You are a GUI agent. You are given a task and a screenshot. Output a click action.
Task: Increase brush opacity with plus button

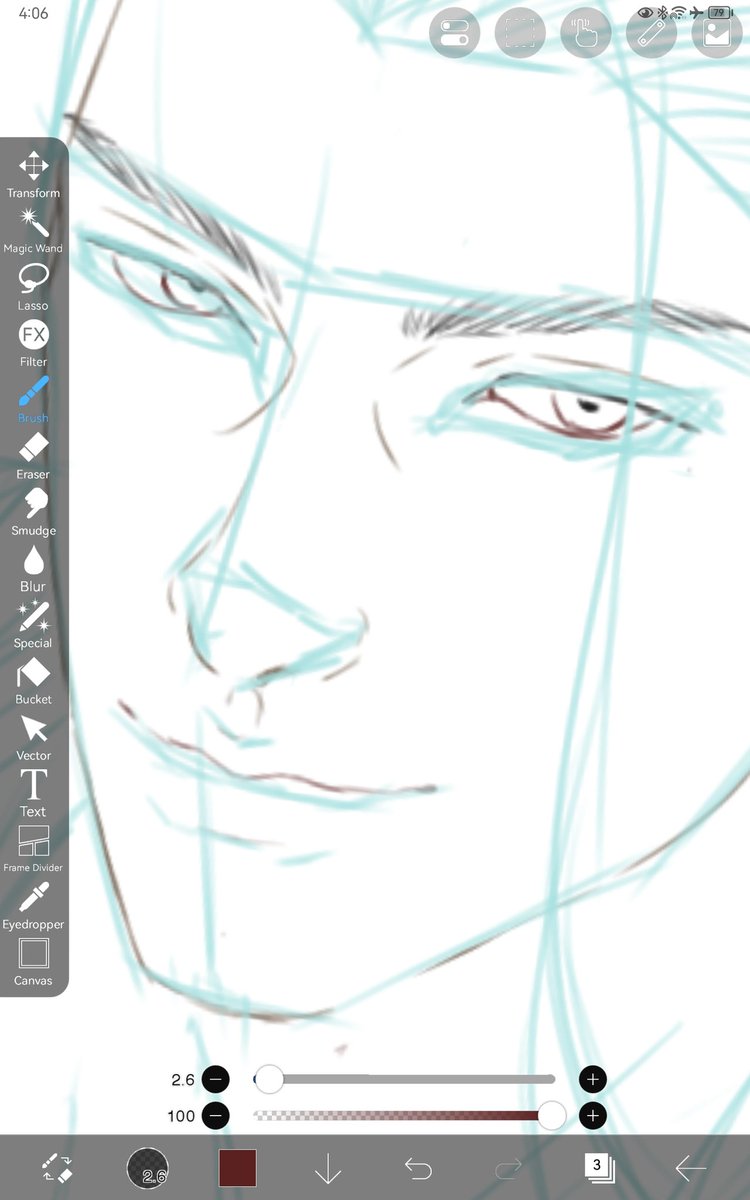(x=593, y=1115)
